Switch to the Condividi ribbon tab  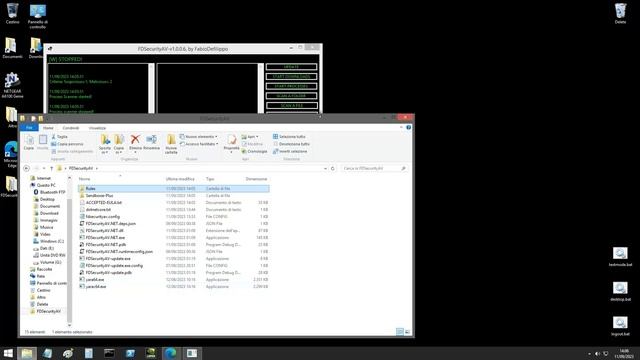[71, 128]
